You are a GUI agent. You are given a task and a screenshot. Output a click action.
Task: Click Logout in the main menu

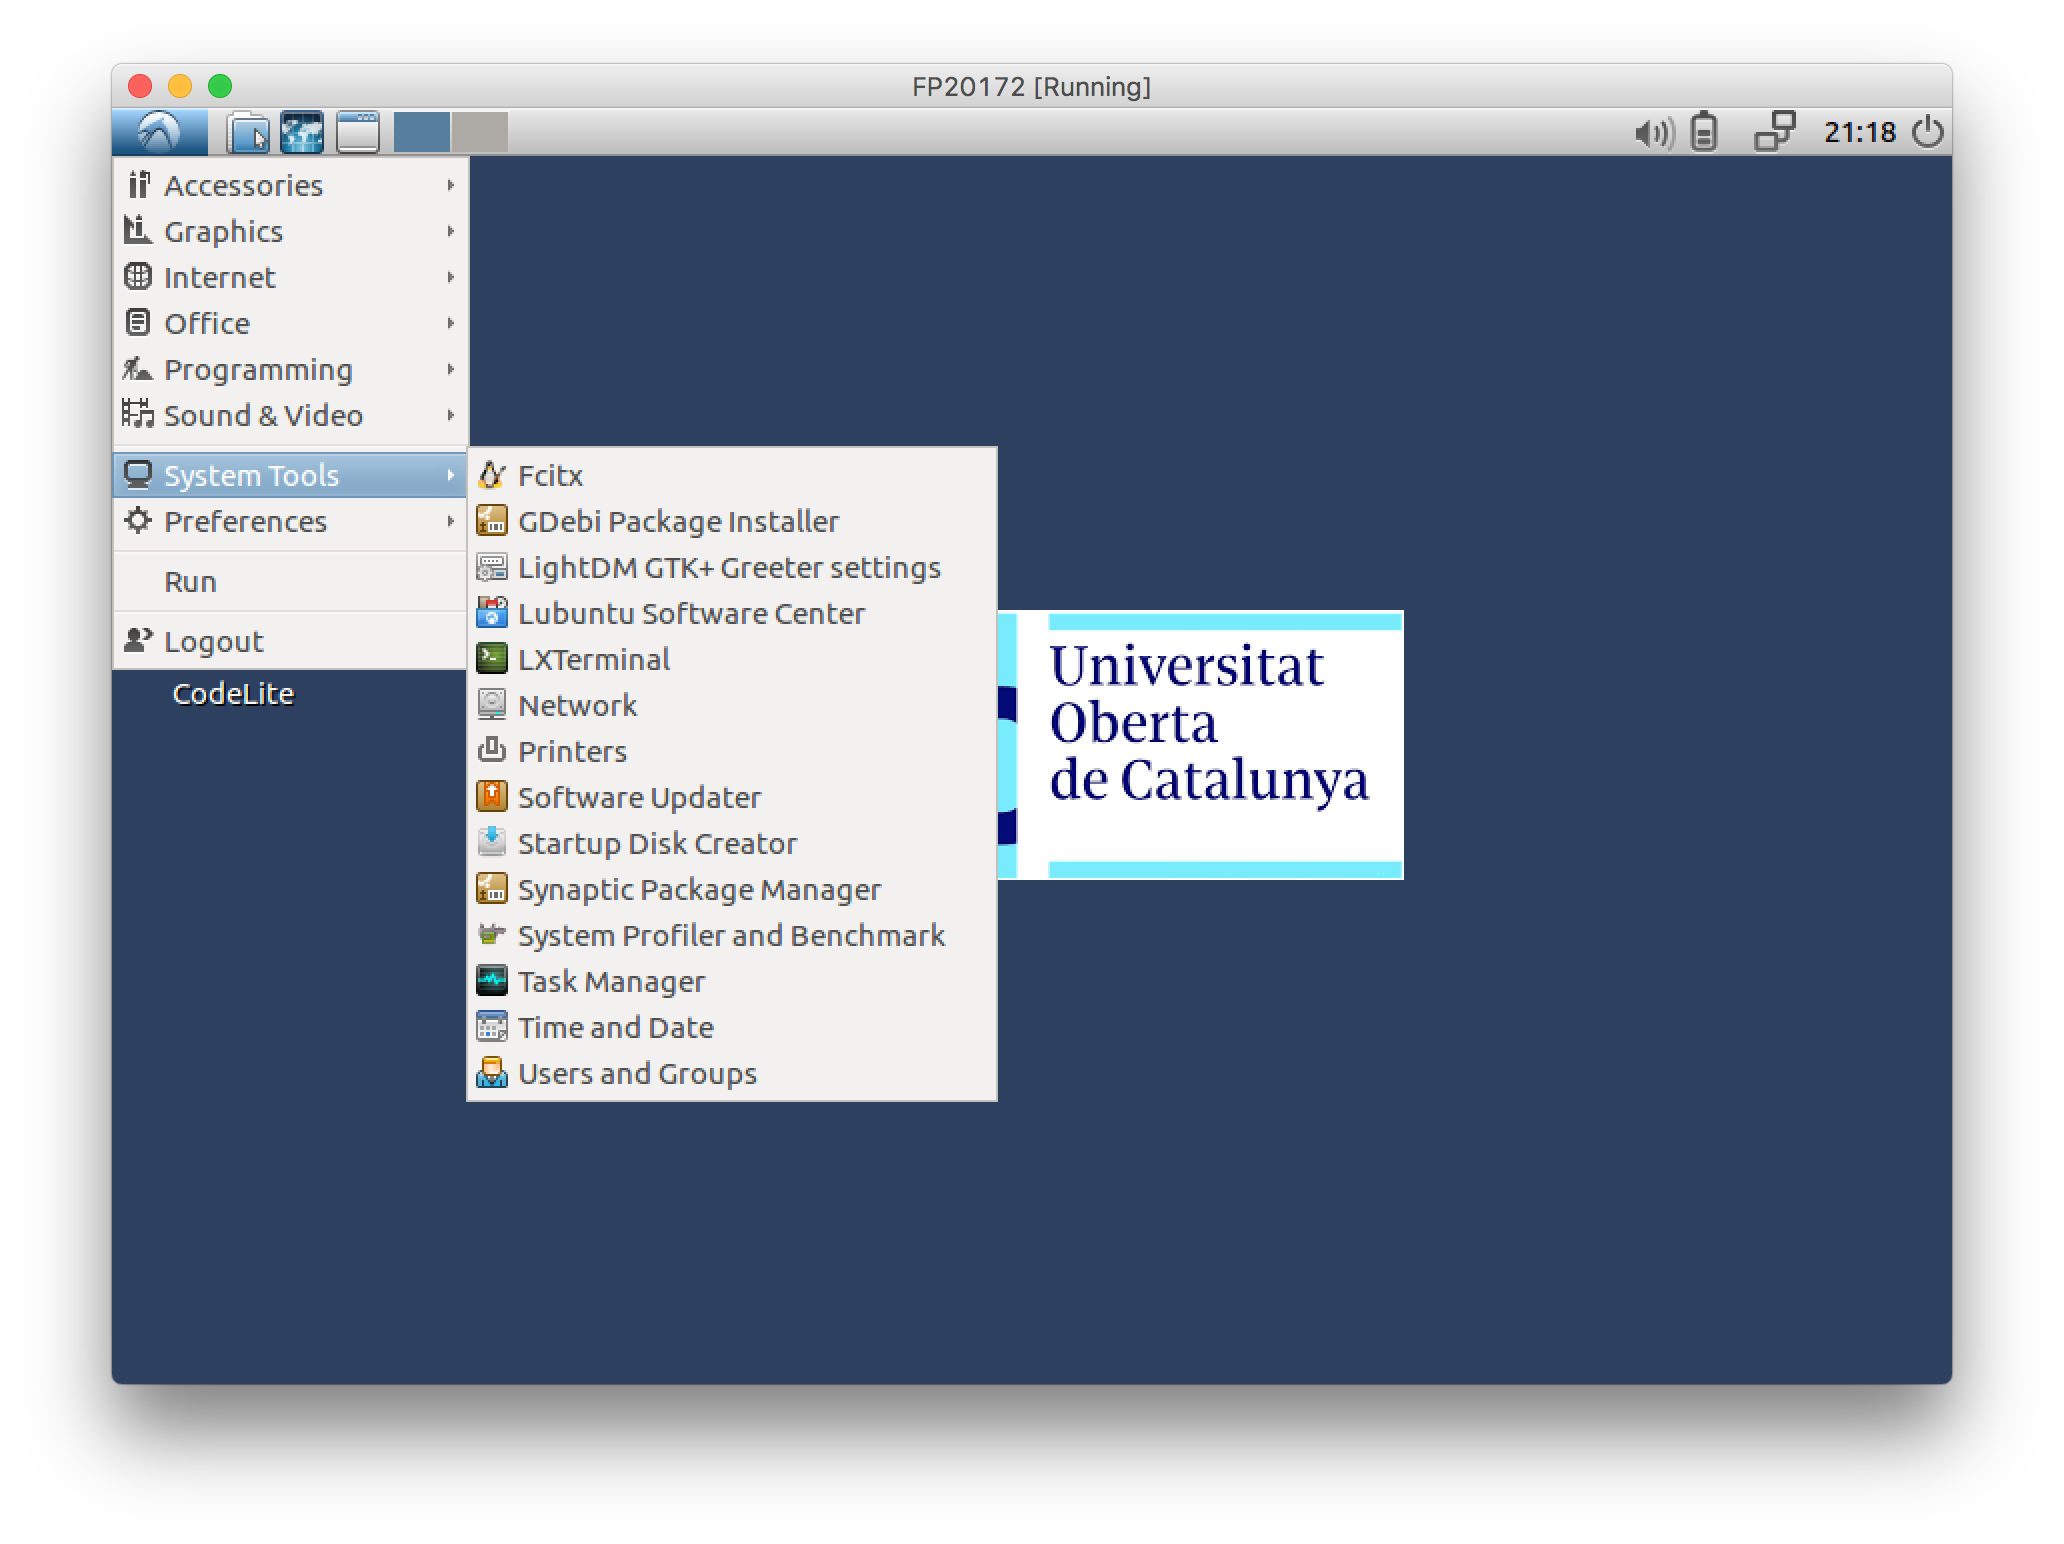pyautogui.click(x=213, y=641)
